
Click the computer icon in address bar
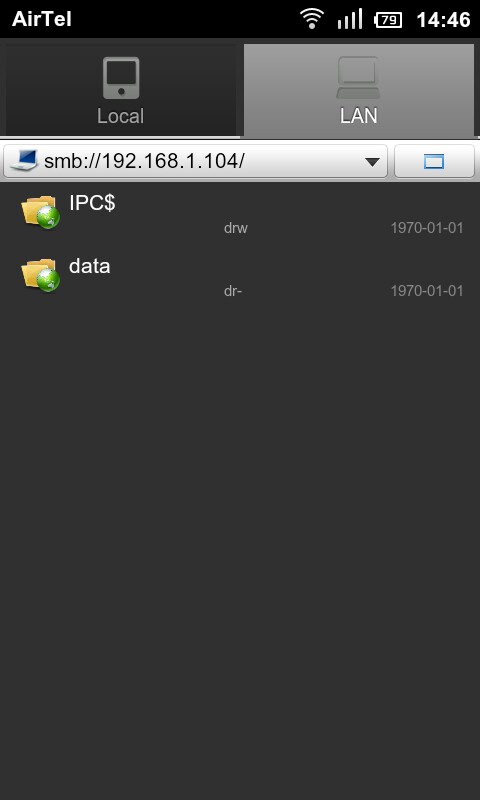(24, 160)
